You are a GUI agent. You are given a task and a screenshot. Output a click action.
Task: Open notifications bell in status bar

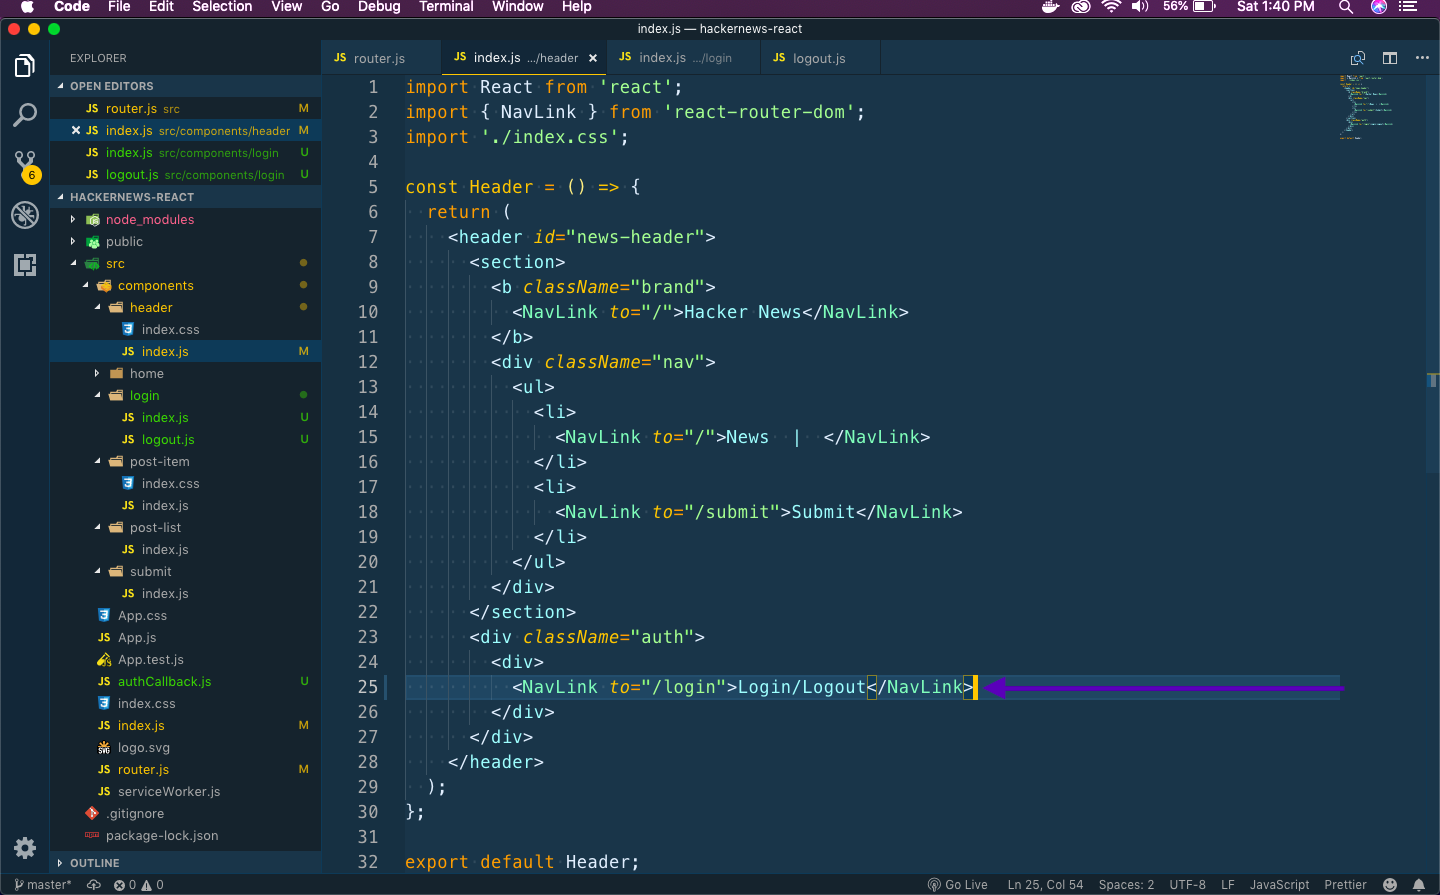point(1419,885)
